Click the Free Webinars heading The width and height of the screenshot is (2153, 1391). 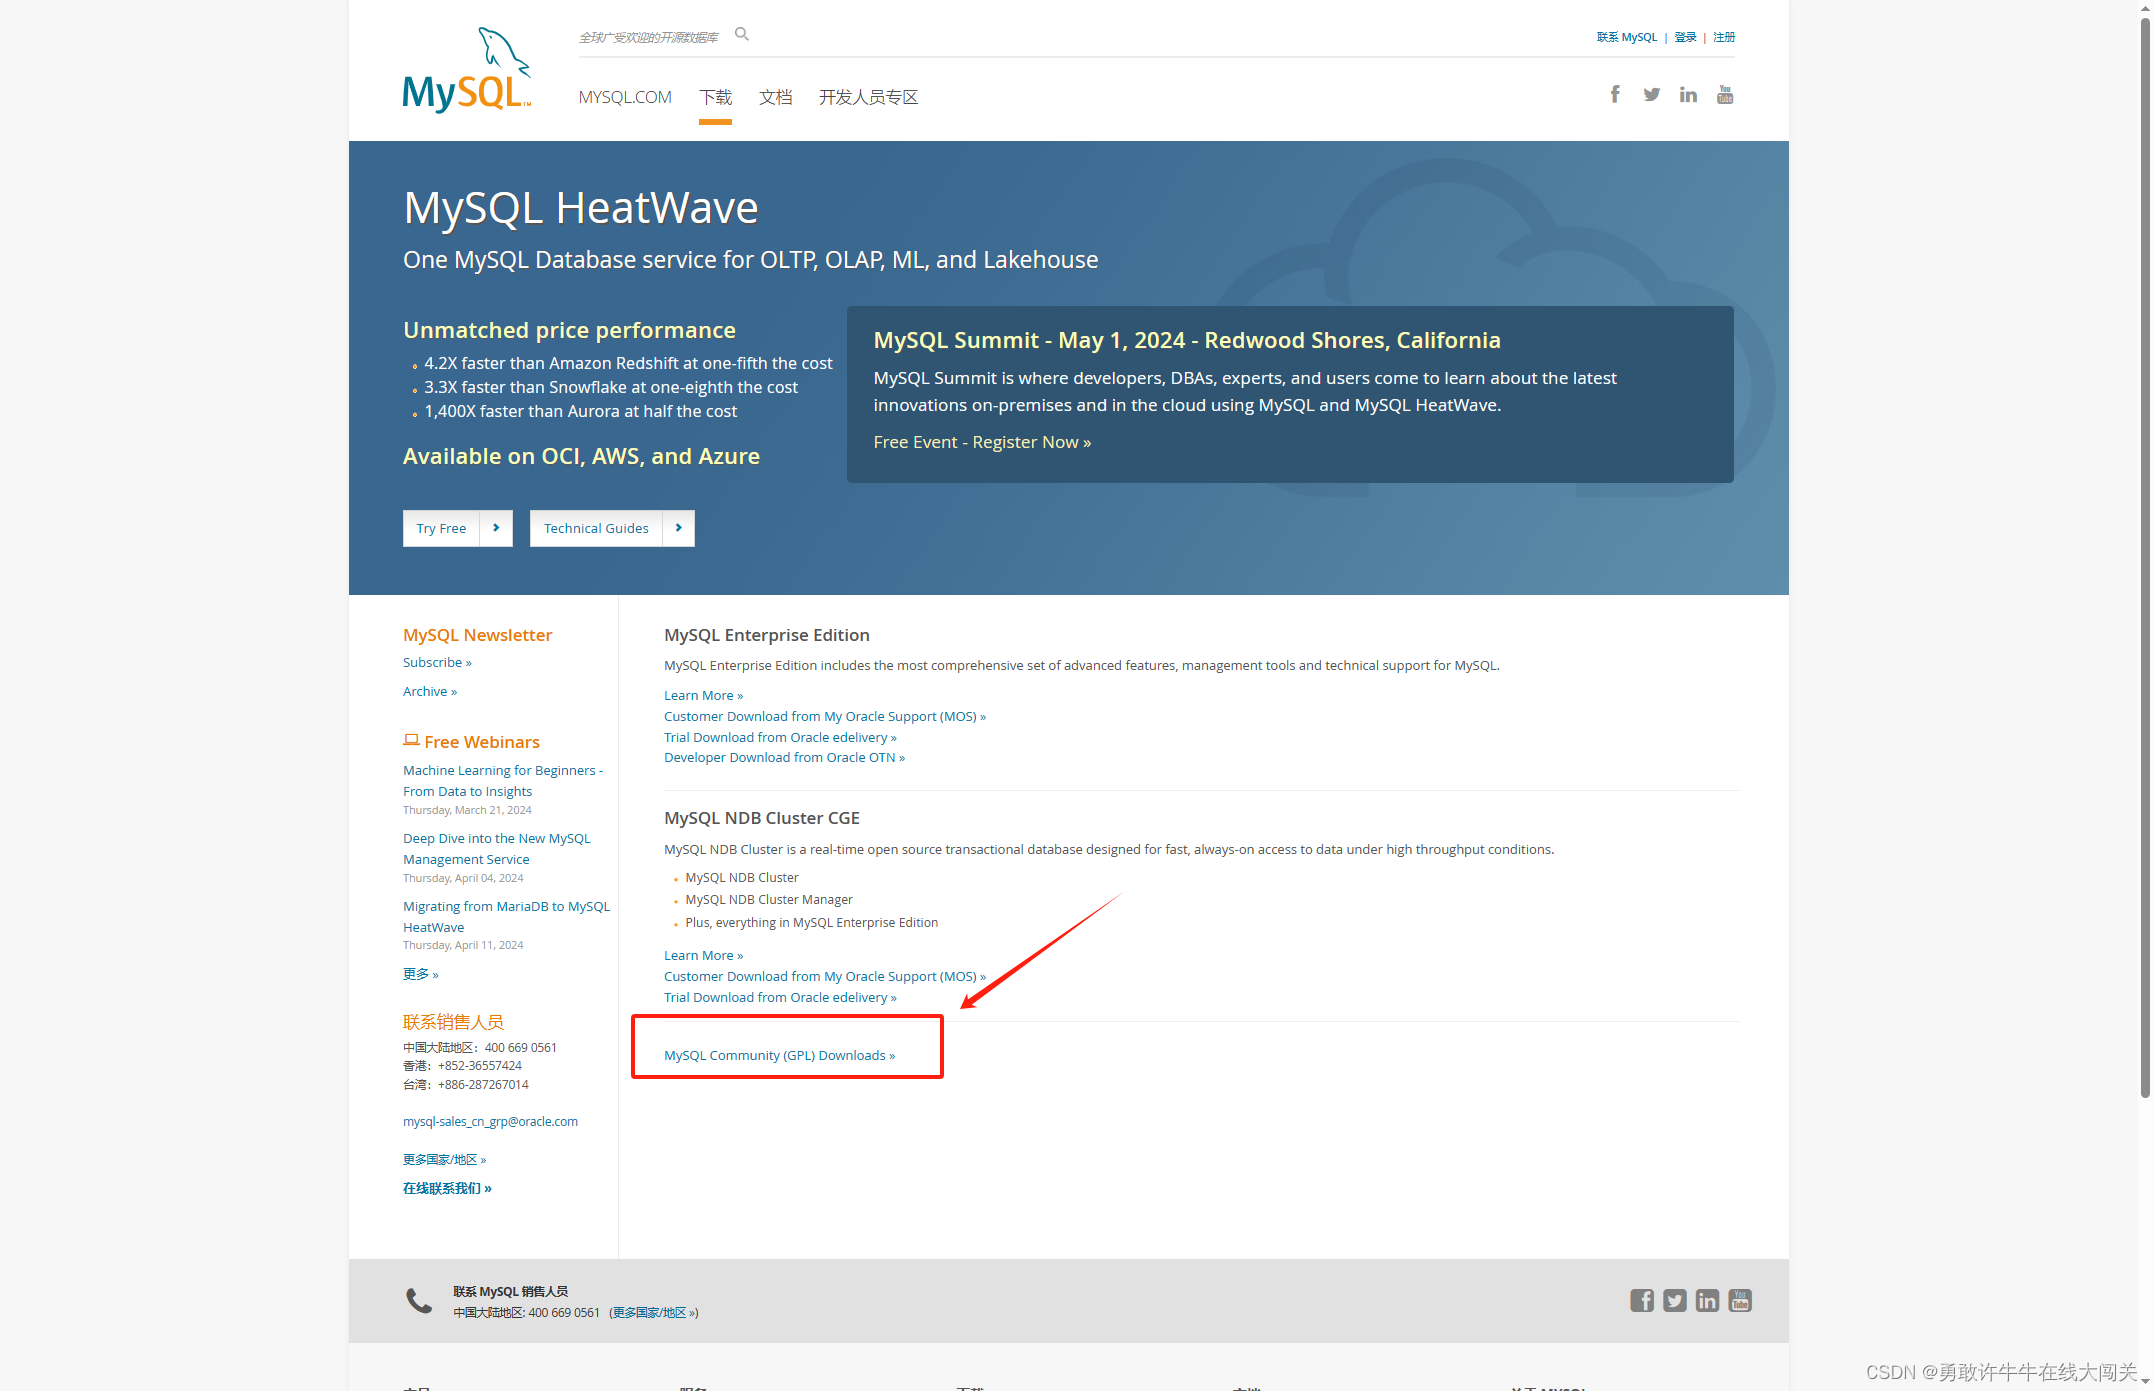click(482, 742)
